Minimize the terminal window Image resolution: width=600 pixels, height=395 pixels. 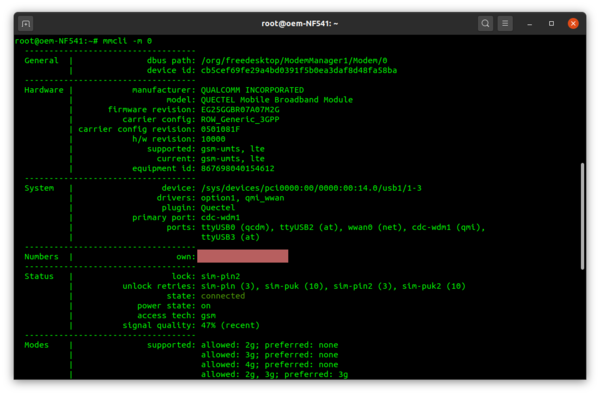coord(530,24)
